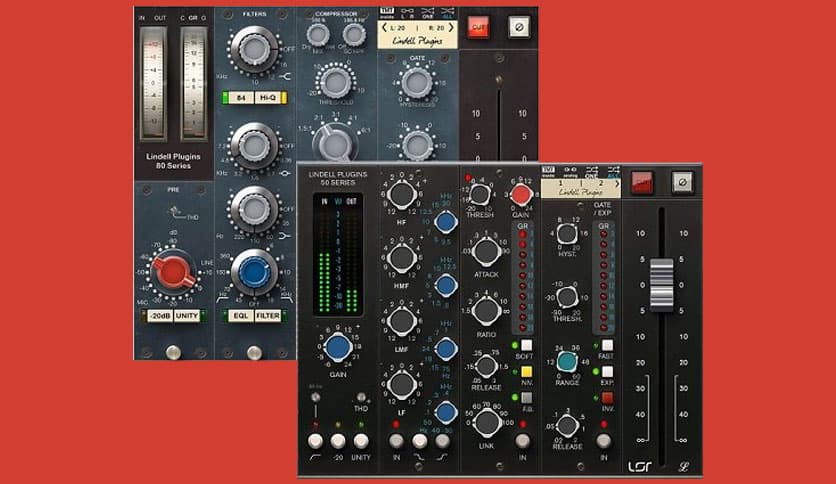
Task: Click the red preamp gain knob in 80 Series
Action: (x=173, y=272)
